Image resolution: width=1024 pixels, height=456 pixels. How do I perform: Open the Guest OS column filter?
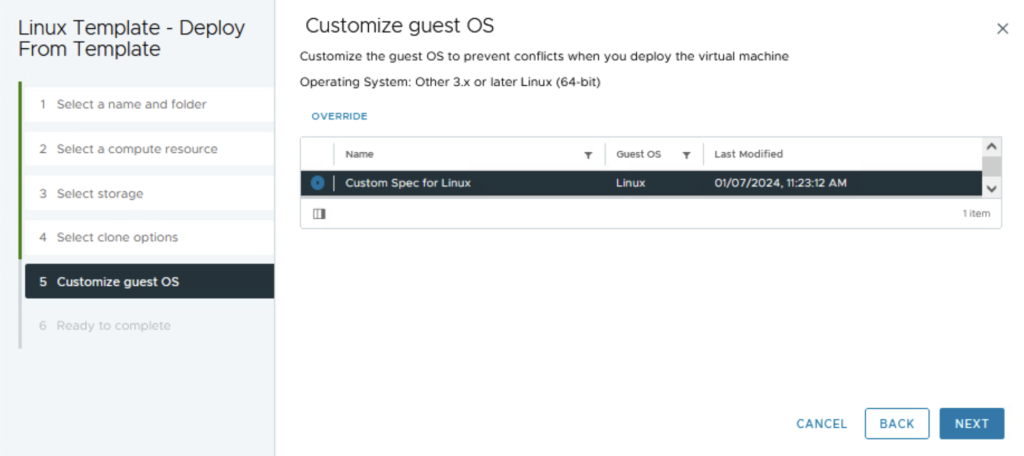pyautogui.click(x=687, y=155)
